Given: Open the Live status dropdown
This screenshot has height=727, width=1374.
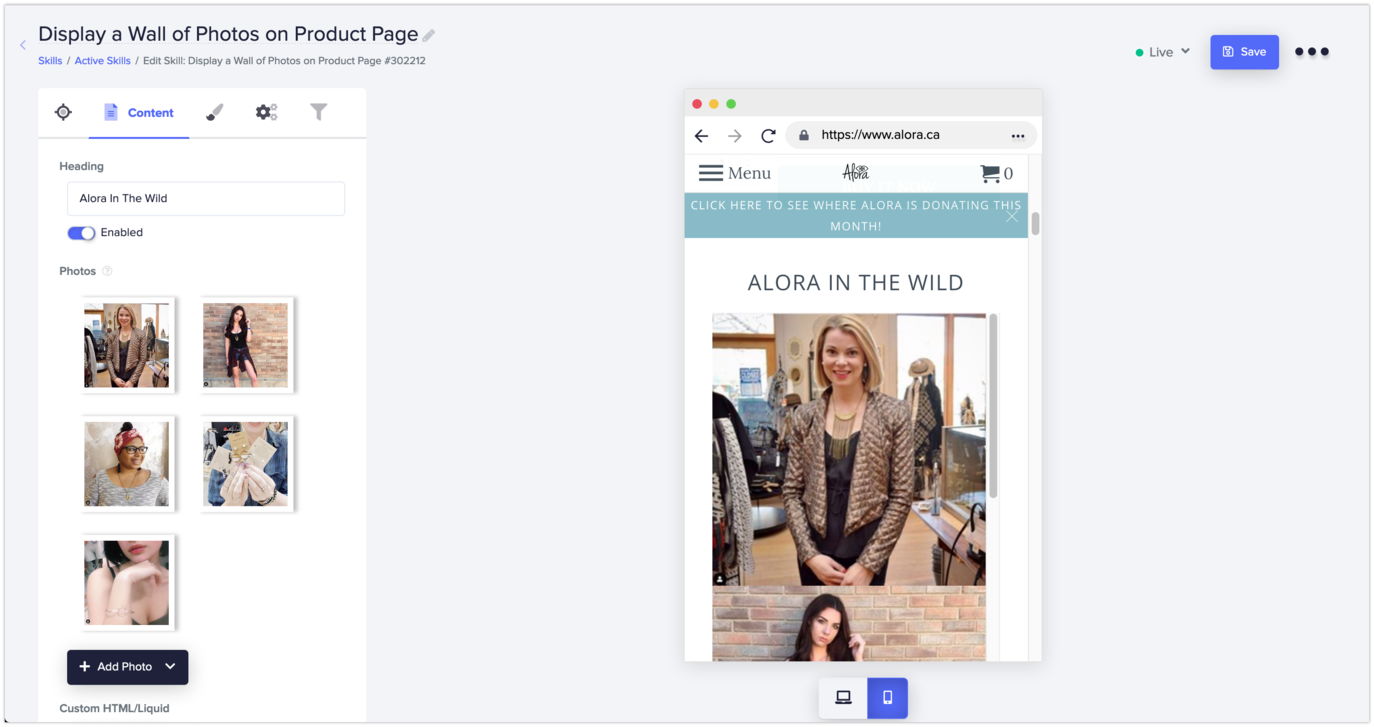Looking at the screenshot, I should click(1163, 51).
